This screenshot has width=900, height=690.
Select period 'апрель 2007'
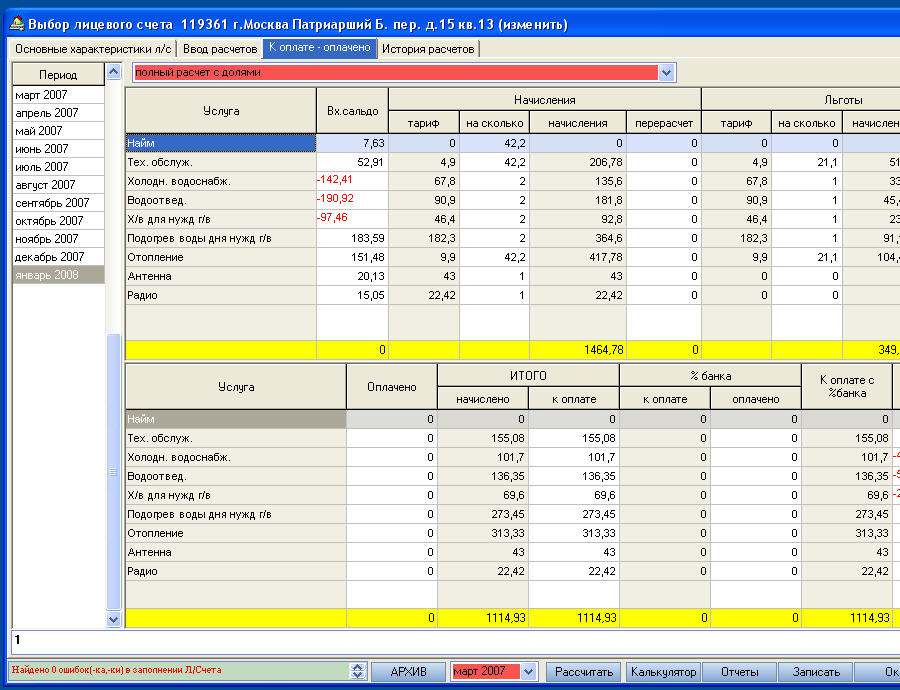click(58, 113)
